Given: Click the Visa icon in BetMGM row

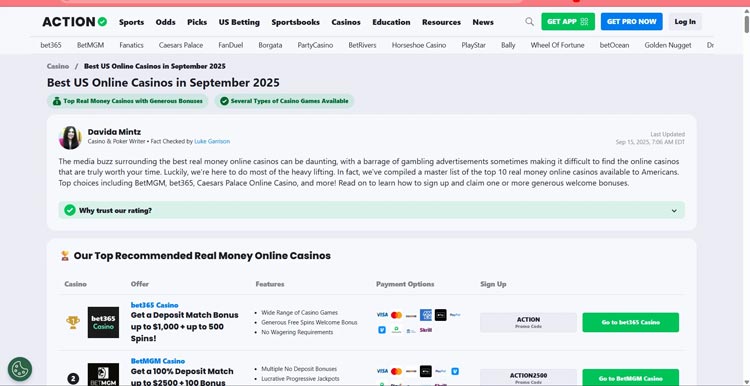Looking at the screenshot, I should pyautogui.click(x=382, y=371).
